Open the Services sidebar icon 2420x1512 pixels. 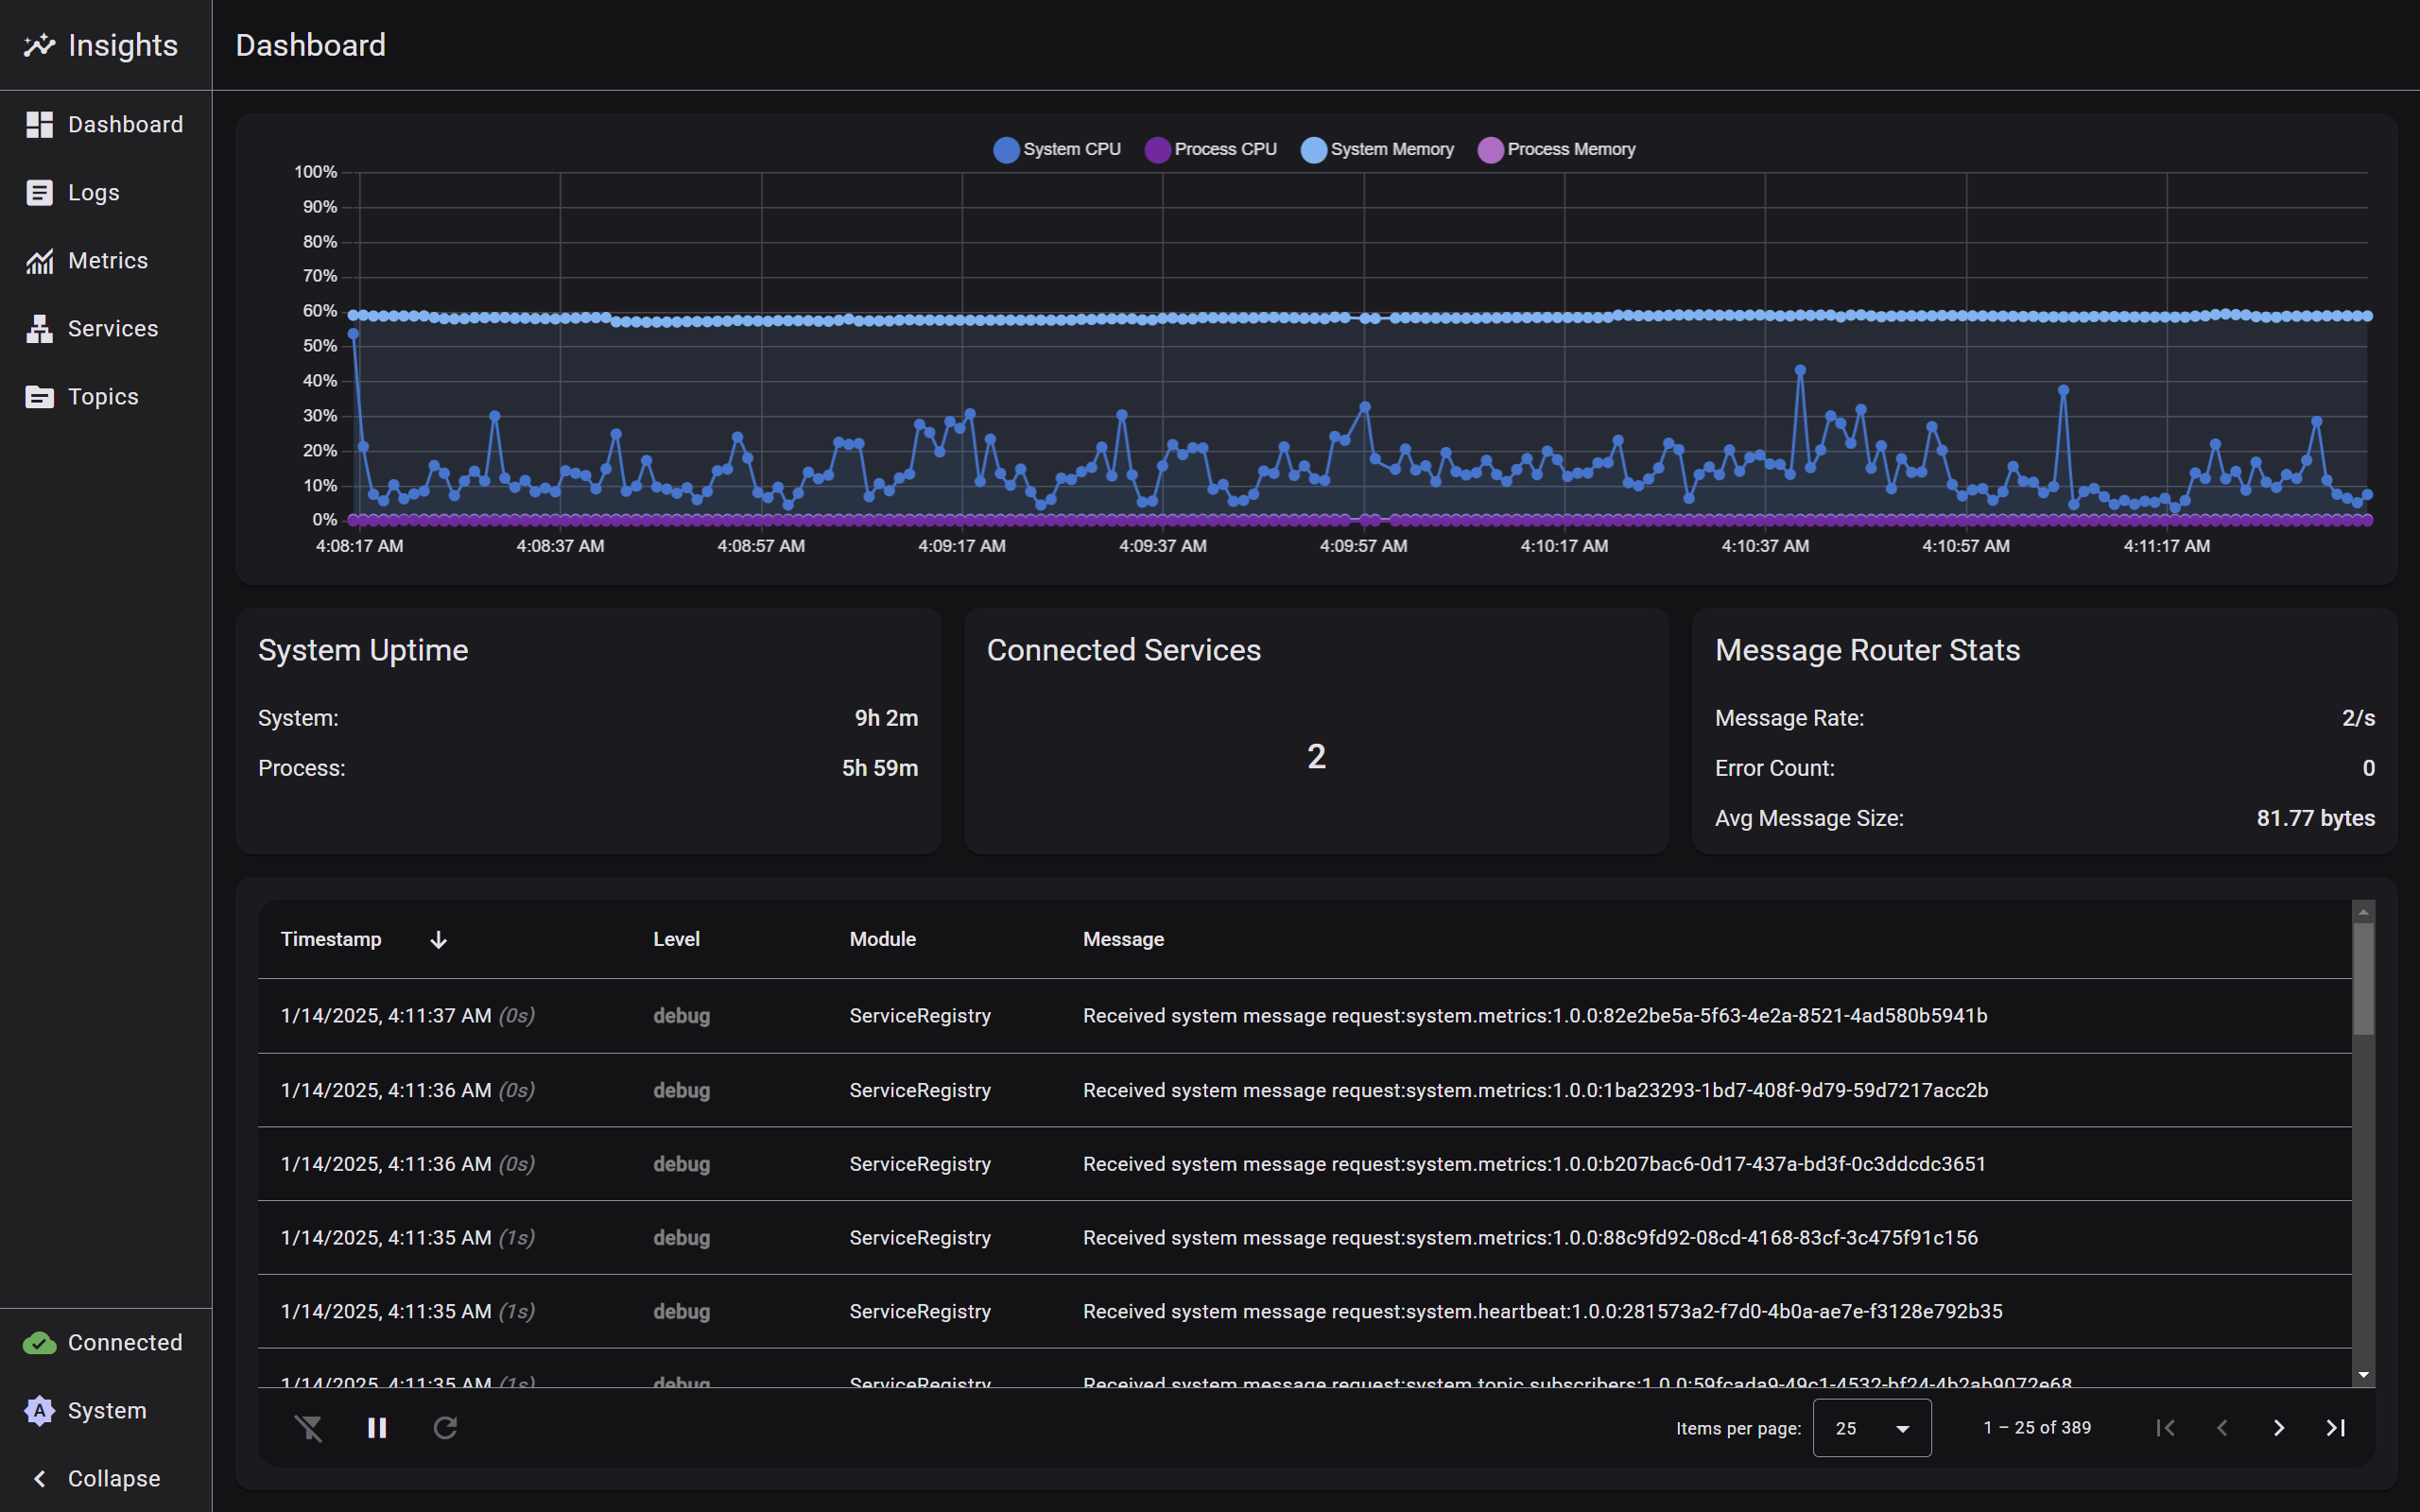point(39,329)
